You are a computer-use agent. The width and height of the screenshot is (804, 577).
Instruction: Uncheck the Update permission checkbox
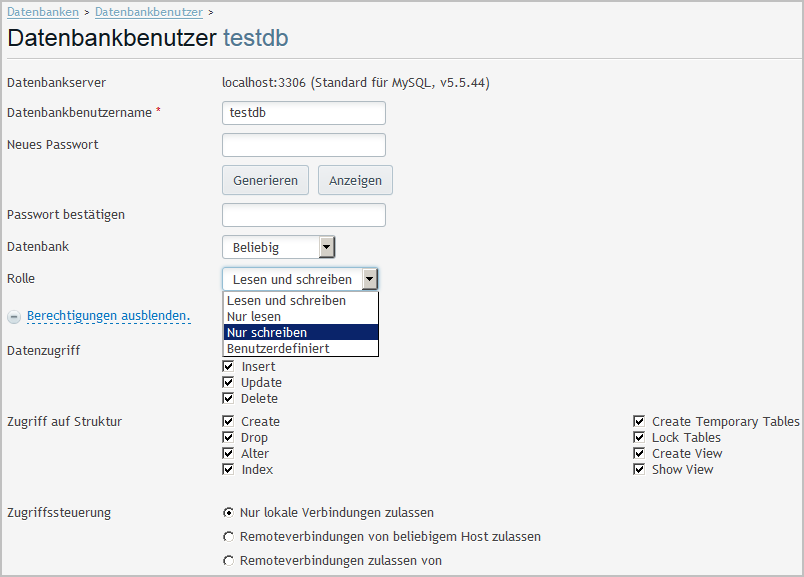pos(228,382)
